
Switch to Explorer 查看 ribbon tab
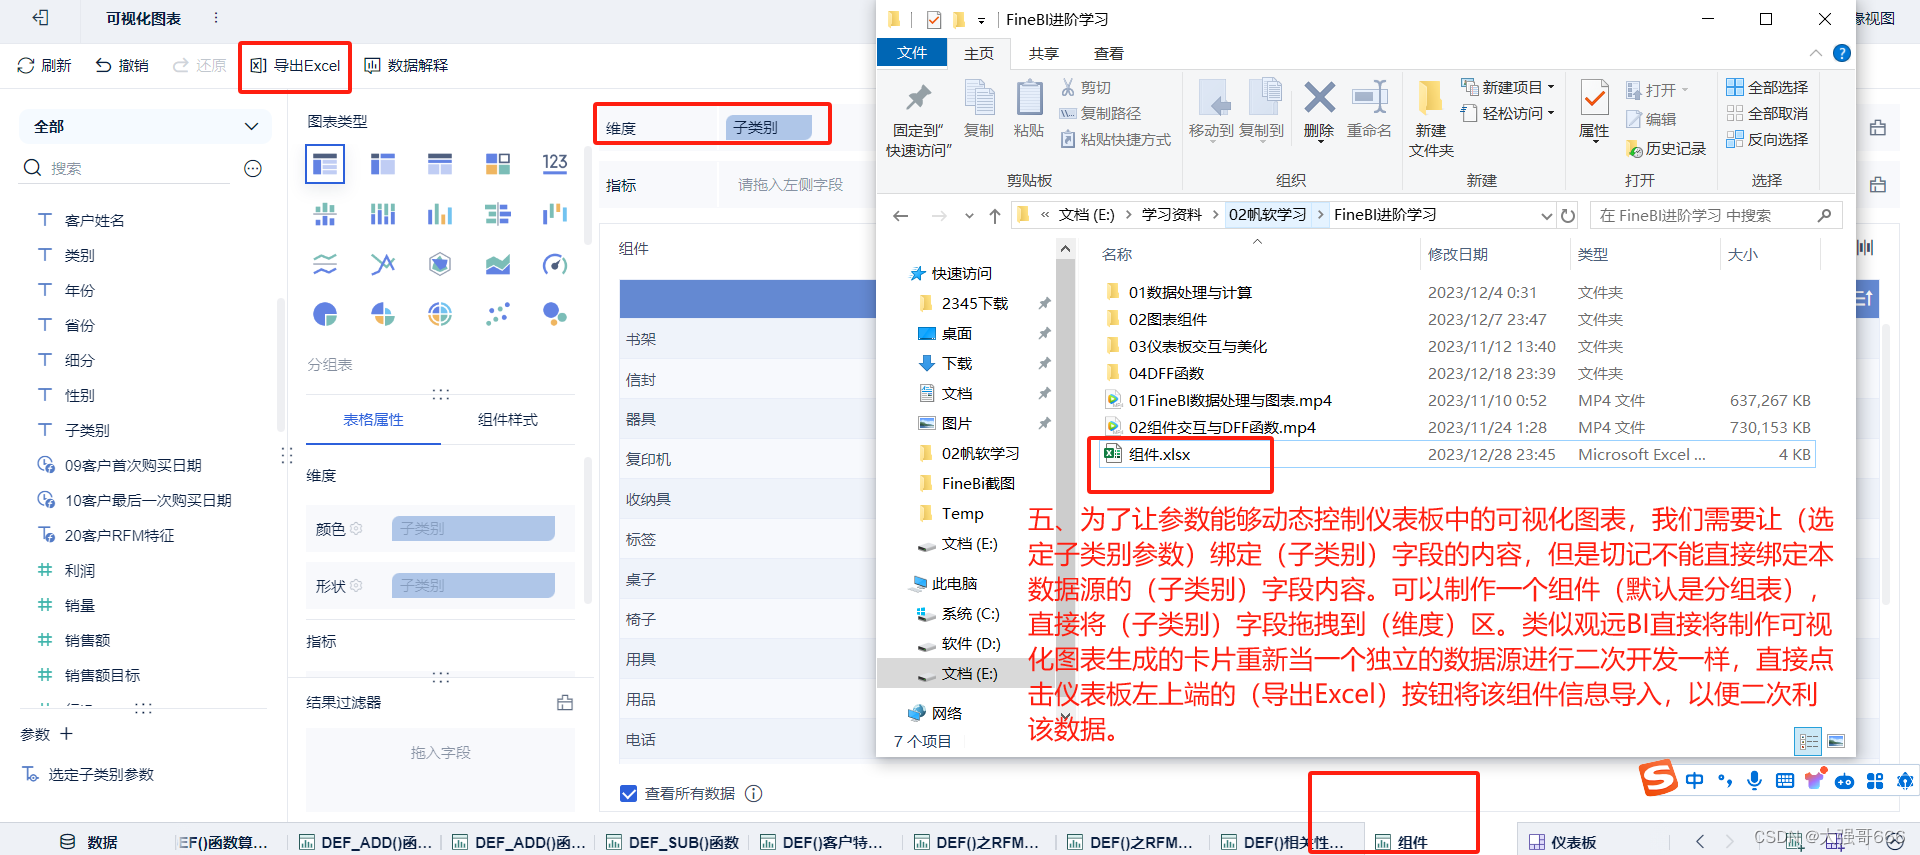tap(1108, 53)
